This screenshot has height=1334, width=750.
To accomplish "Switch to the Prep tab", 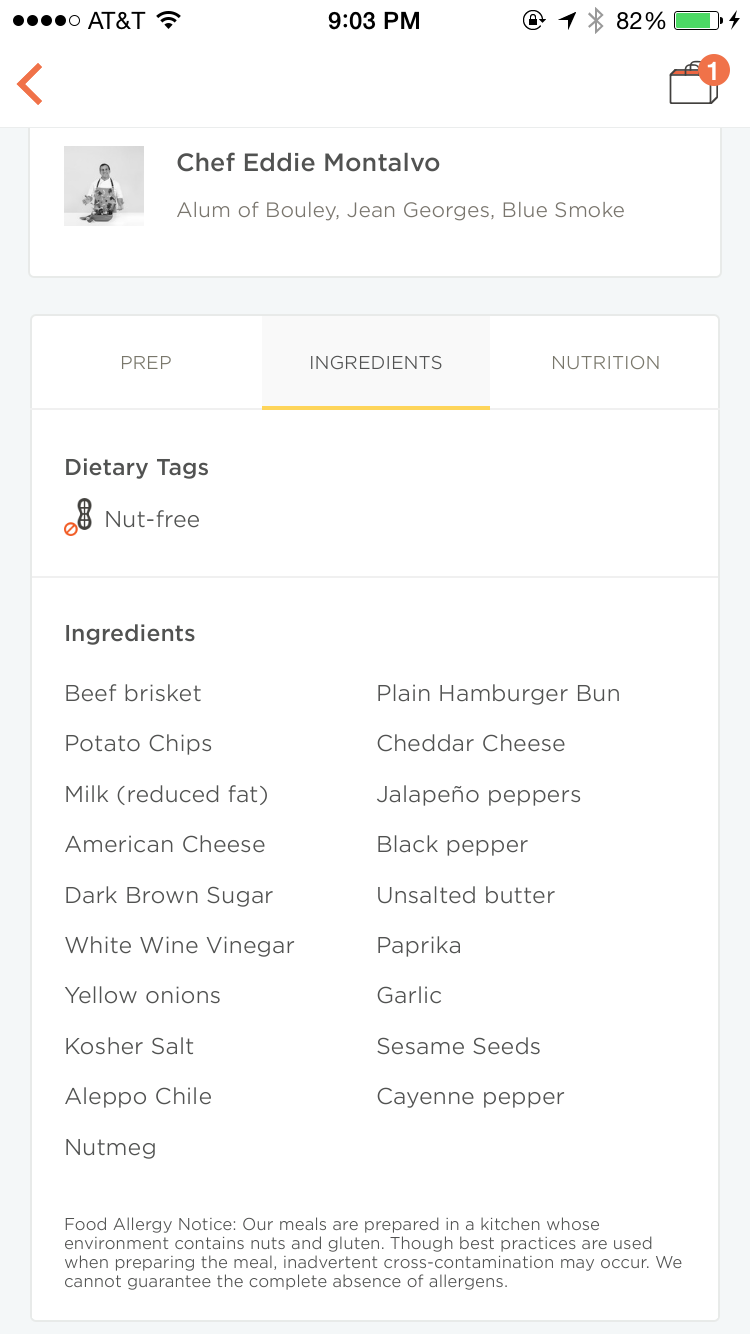I will (x=146, y=363).
